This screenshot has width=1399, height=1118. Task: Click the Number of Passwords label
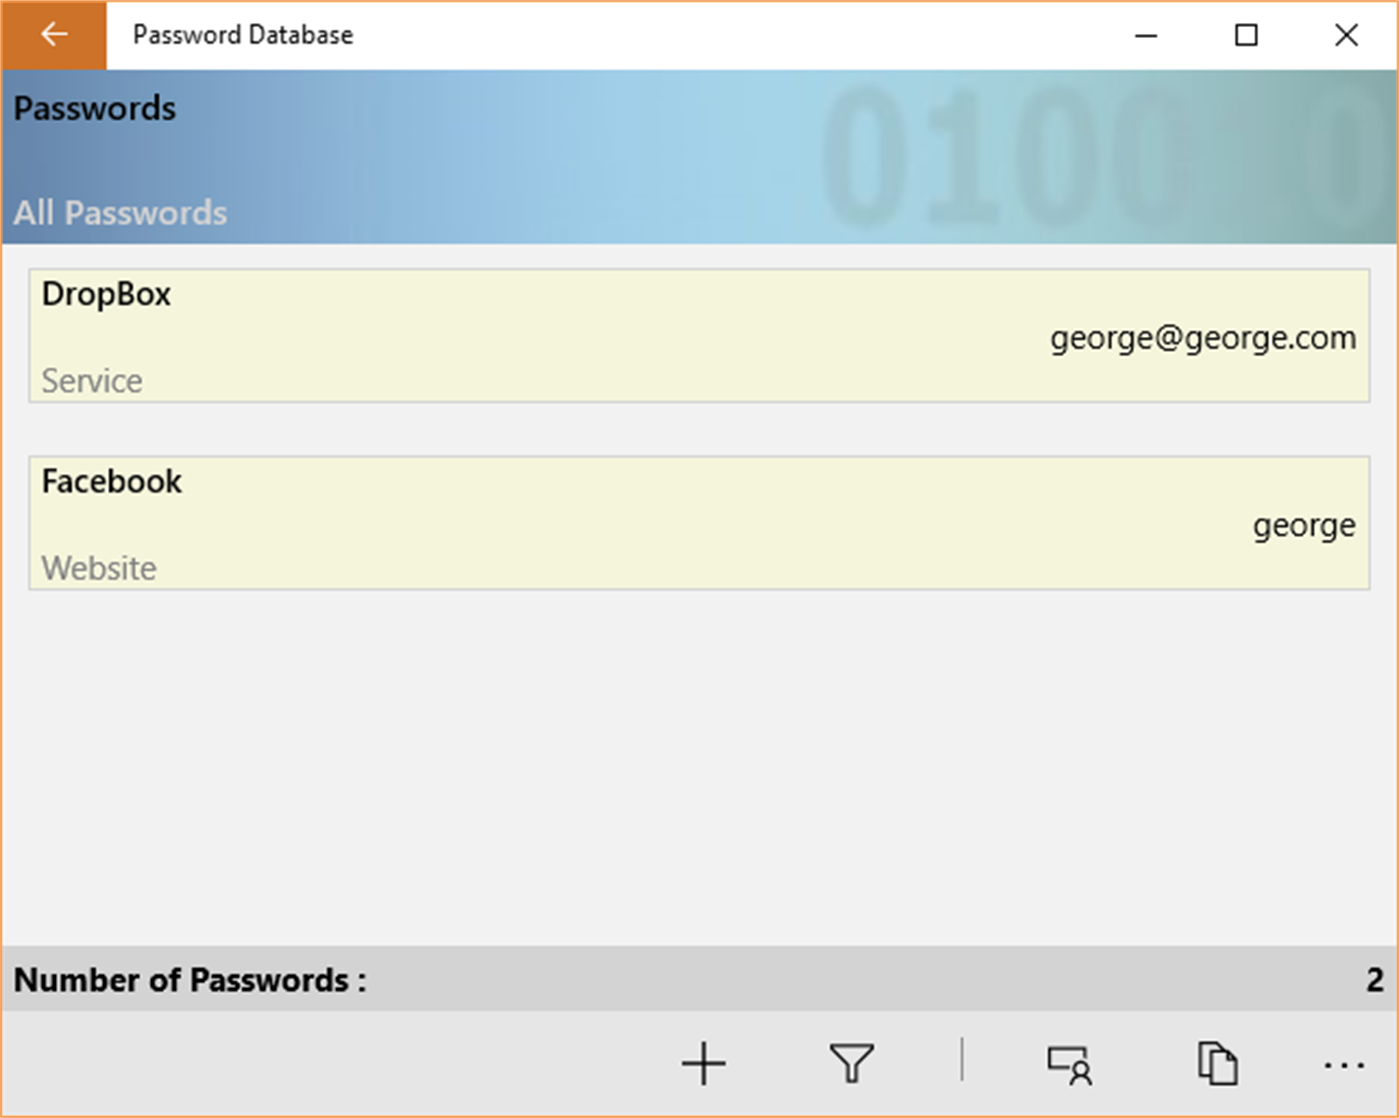point(190,980)
